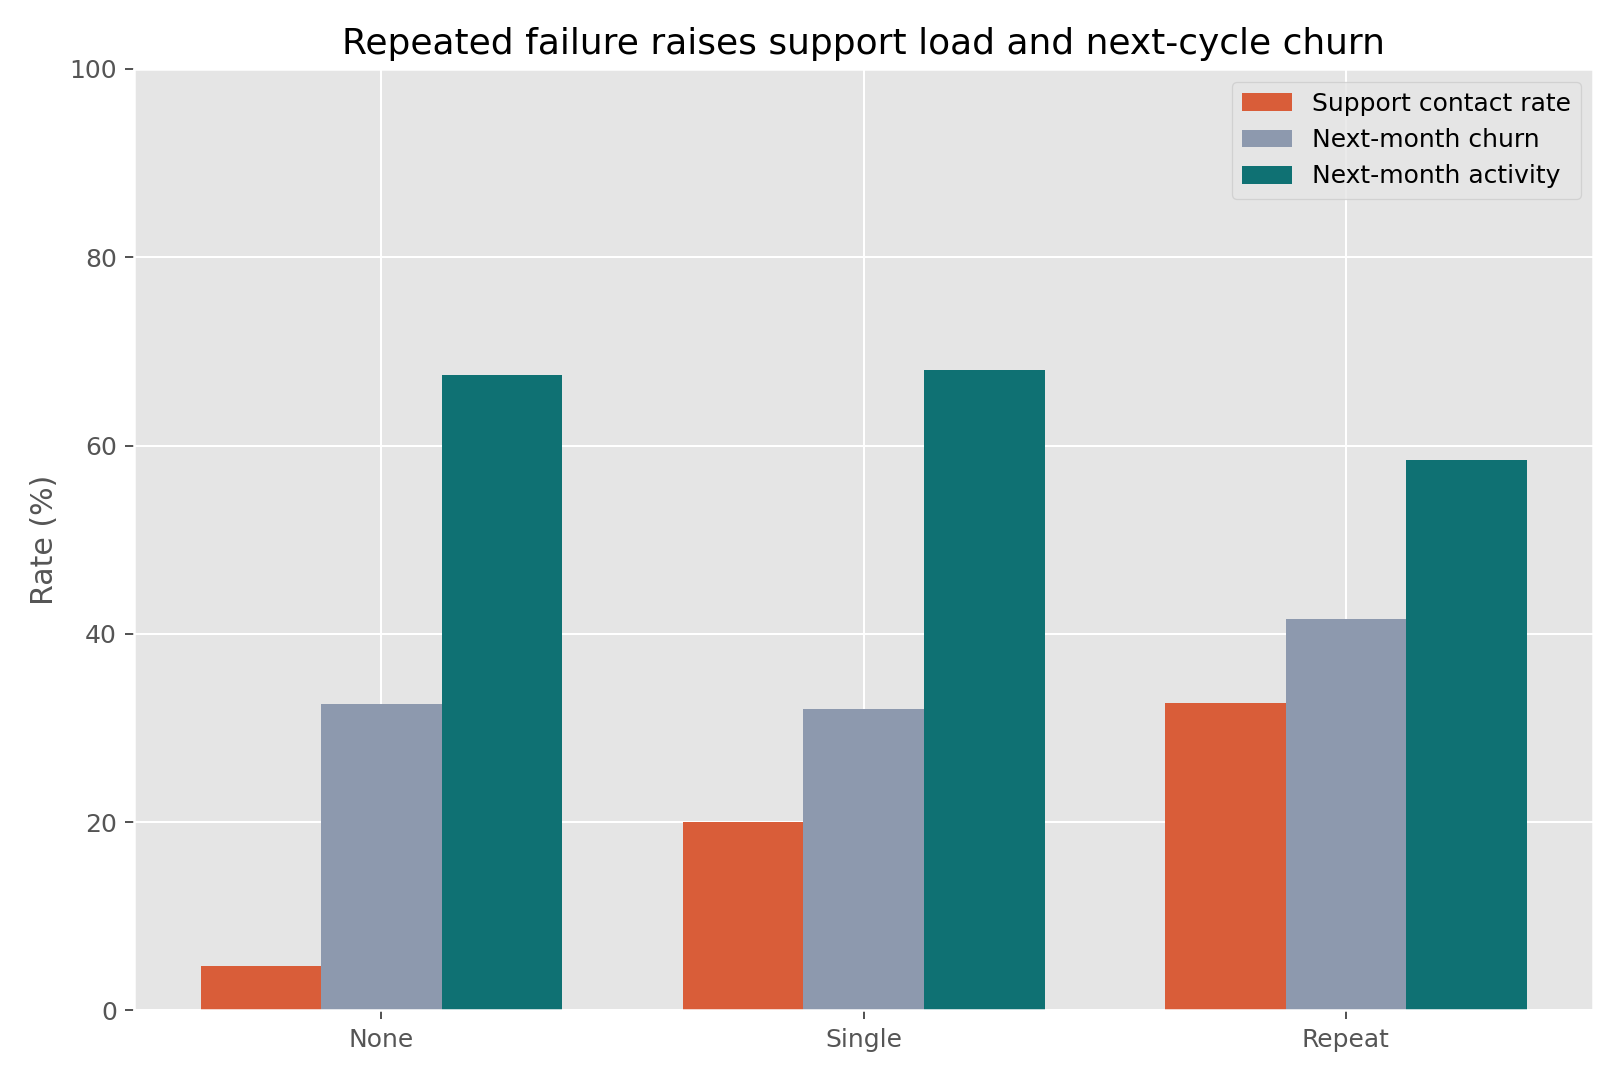Click the 'None' x-axis category label
The image size is (1620, 1080).
381,1039
